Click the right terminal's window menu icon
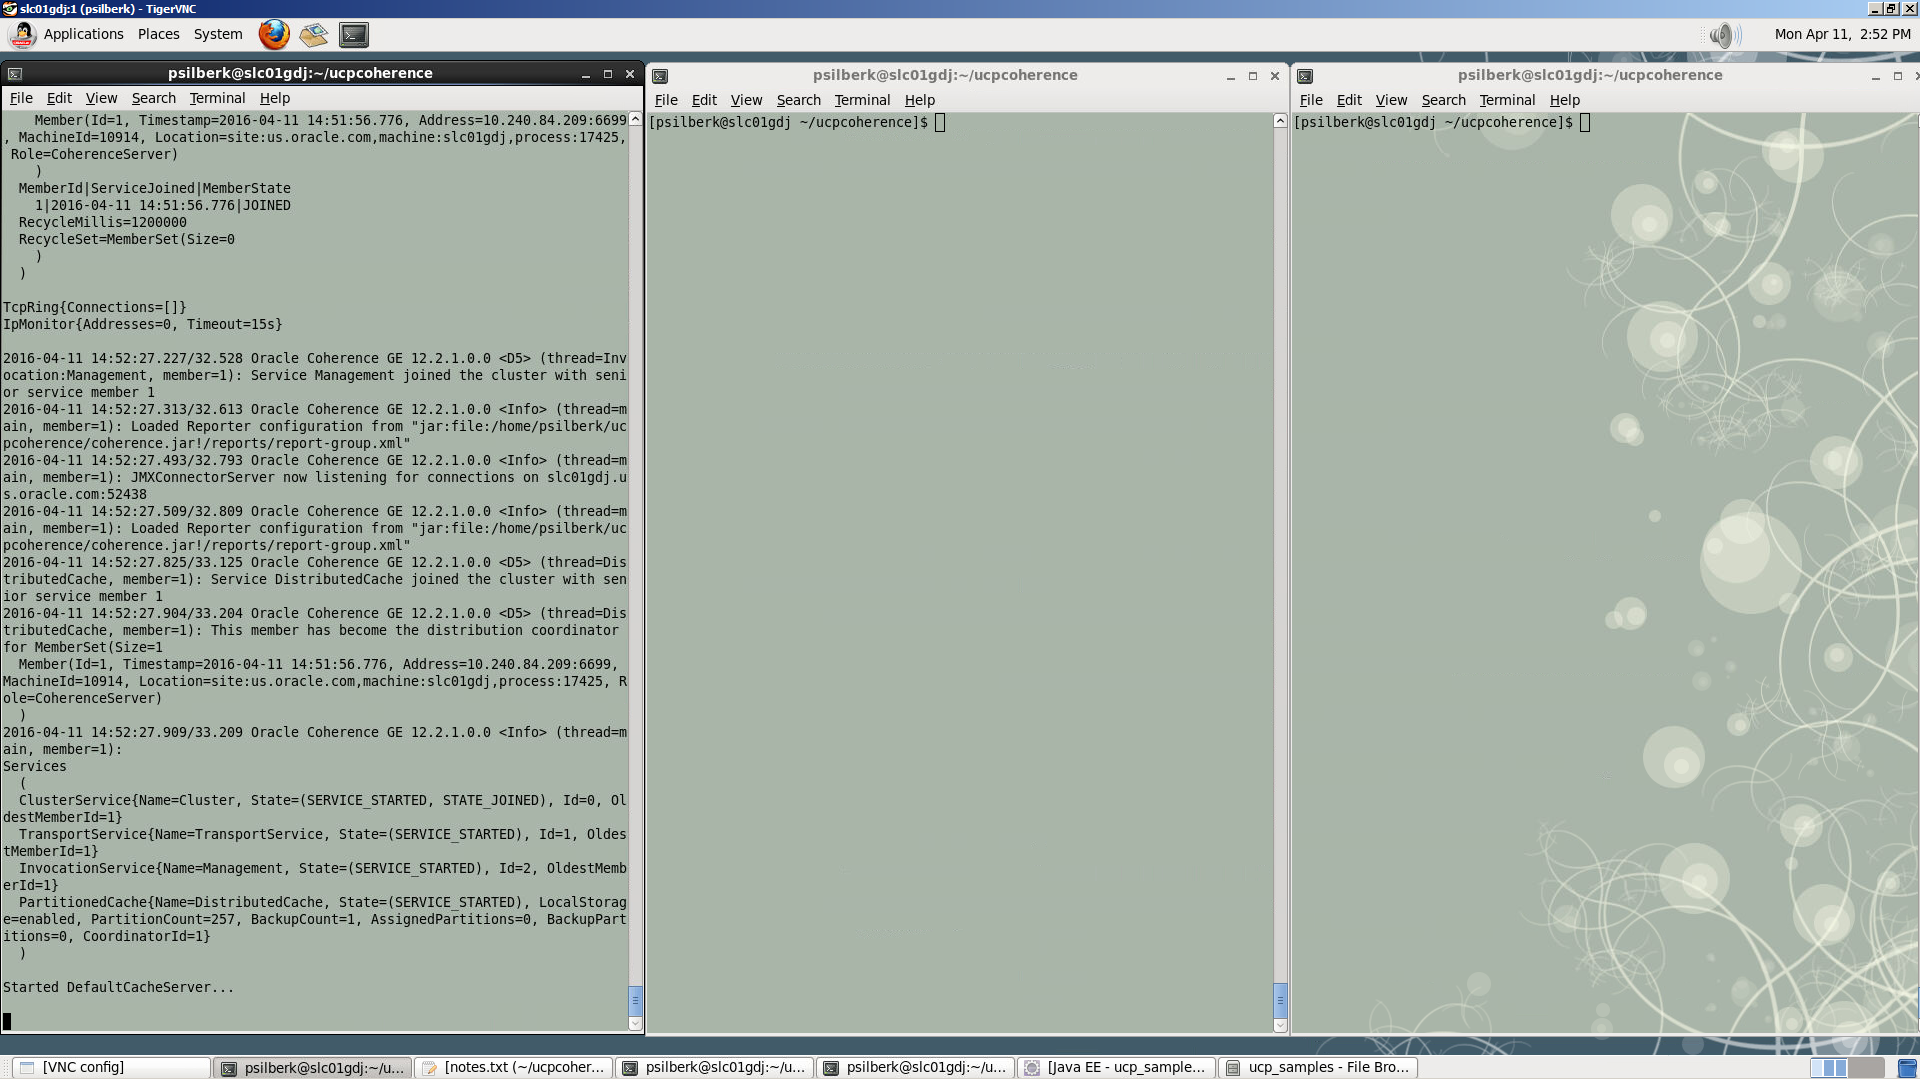The height and width of the screenshot is (1080, 1920). tap(1305, 76)
